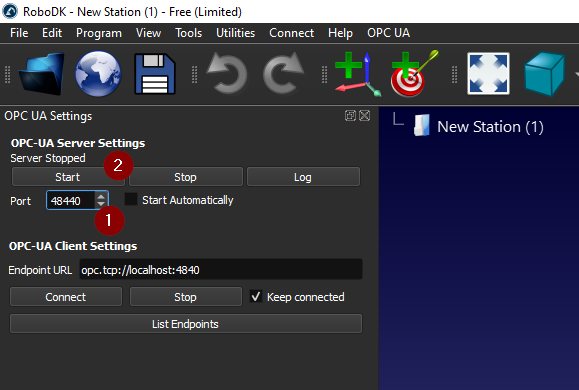The width and height of the screenshot is (579, 390).
Task: Click the Endpoint URL field
Action: pos(221,270)
